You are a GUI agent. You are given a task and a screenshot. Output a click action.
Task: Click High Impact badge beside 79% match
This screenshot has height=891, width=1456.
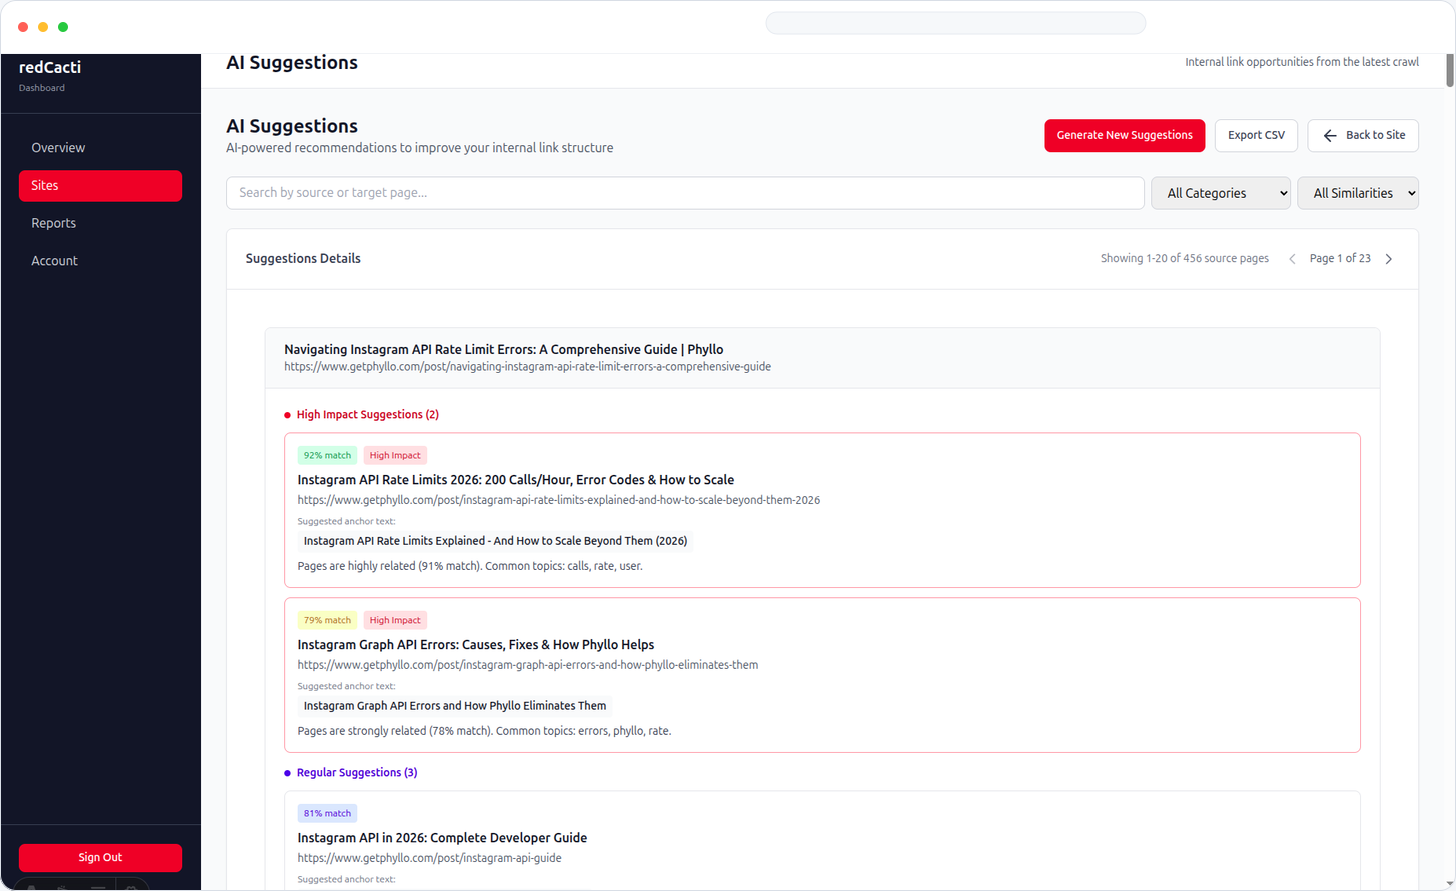(395, 620)
